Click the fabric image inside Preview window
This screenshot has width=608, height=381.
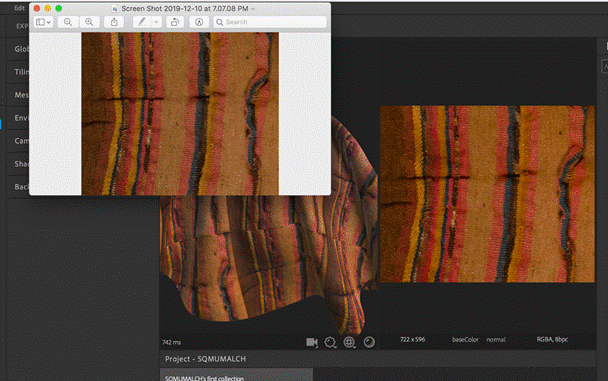[180, 114]
